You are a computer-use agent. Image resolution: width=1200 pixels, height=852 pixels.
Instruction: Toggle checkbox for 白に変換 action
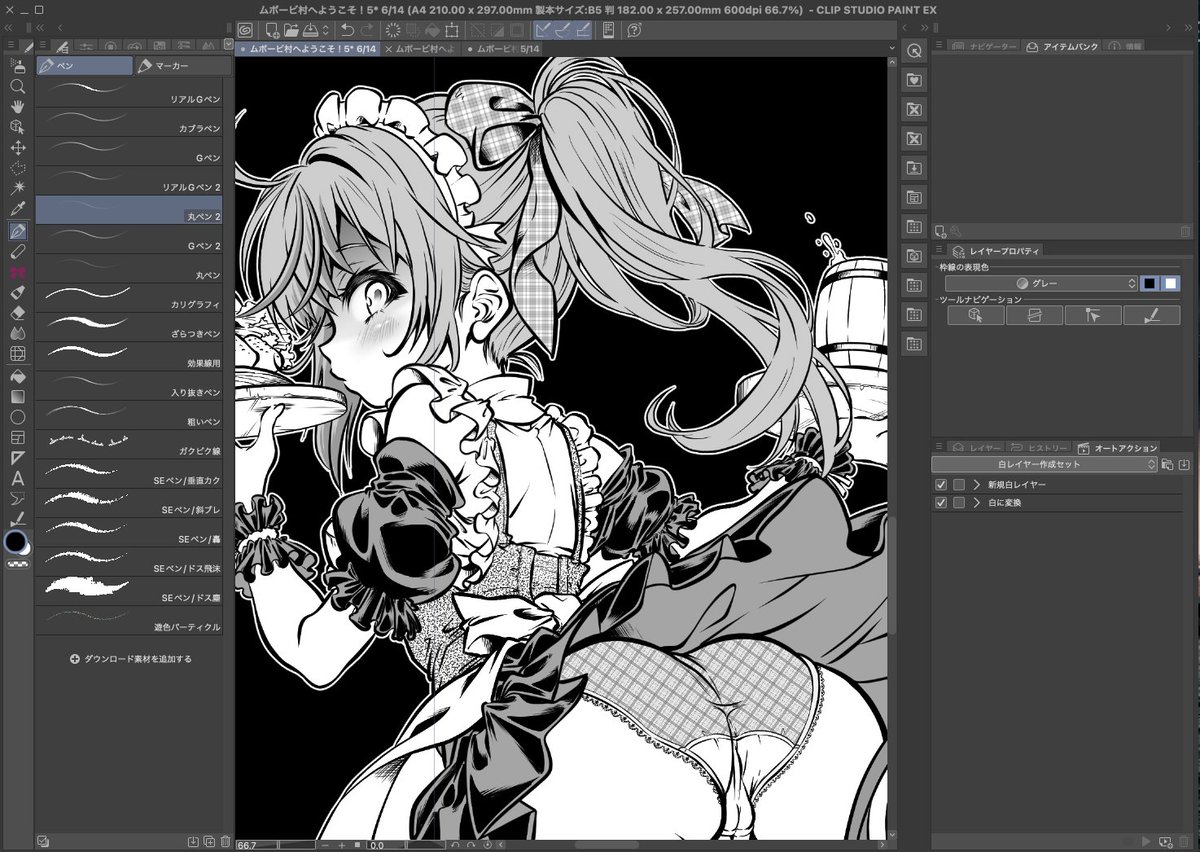pos(940,503)
